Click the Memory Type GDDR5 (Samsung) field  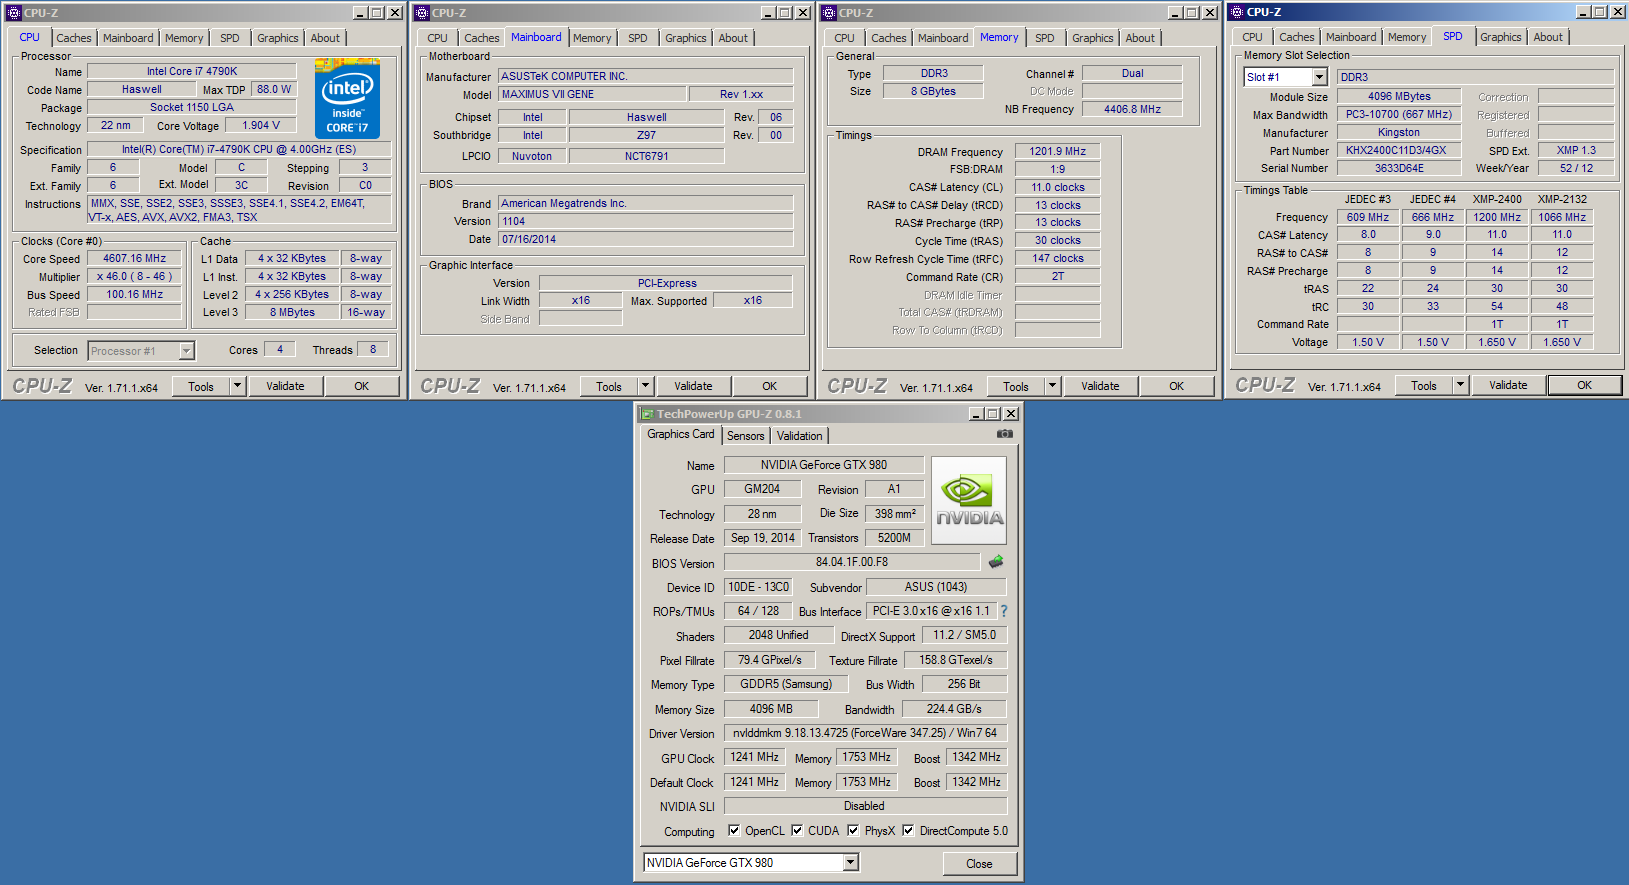(x=786, y=684)
